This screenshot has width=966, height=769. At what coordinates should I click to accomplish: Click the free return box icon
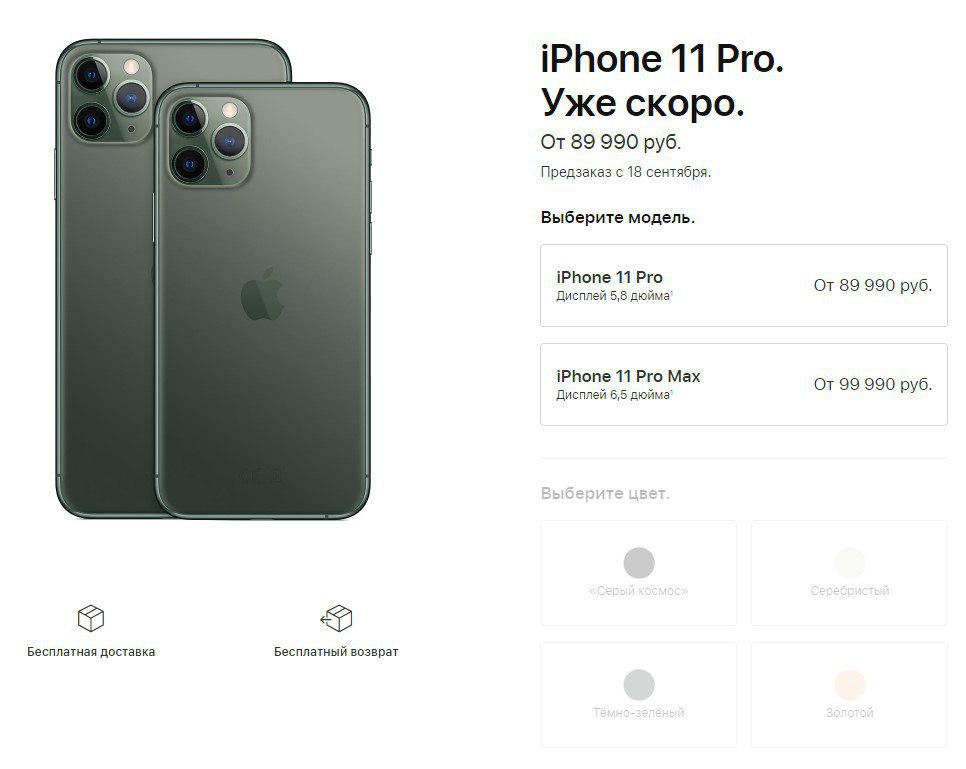[336, 618]
